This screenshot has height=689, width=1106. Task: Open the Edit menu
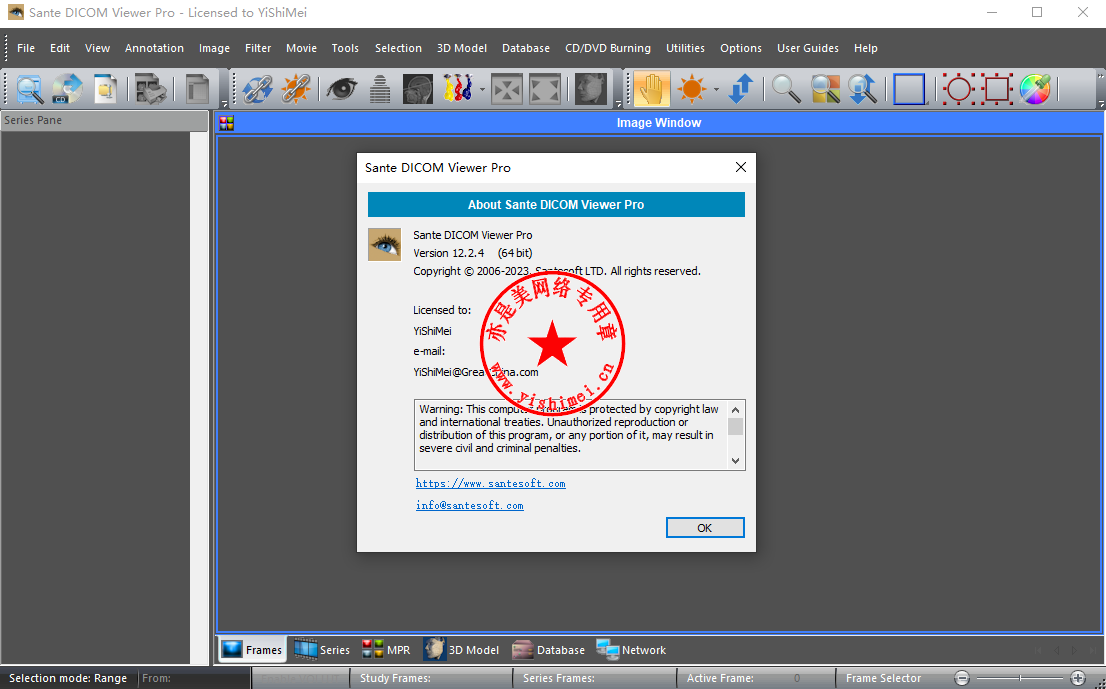pyautogui.click(x=60, y=48)
